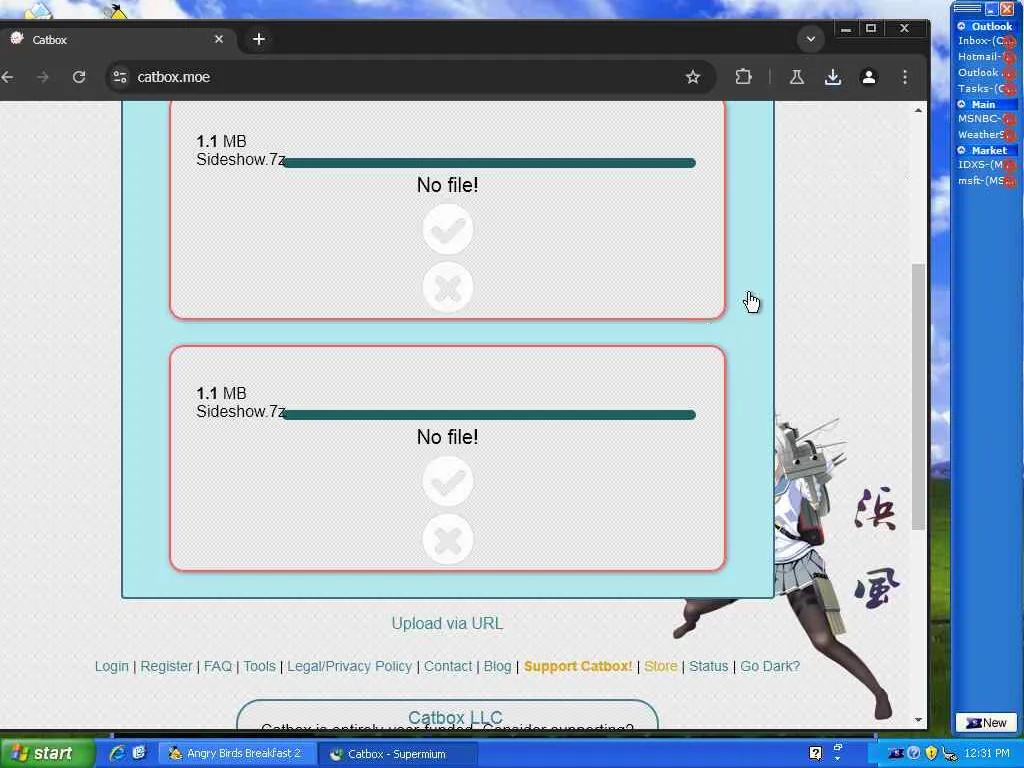This screenshot has width=1024, height=768.
Task: Select Tasks item in sidebar
Action: pyautogui.click(x=985, y=88)
